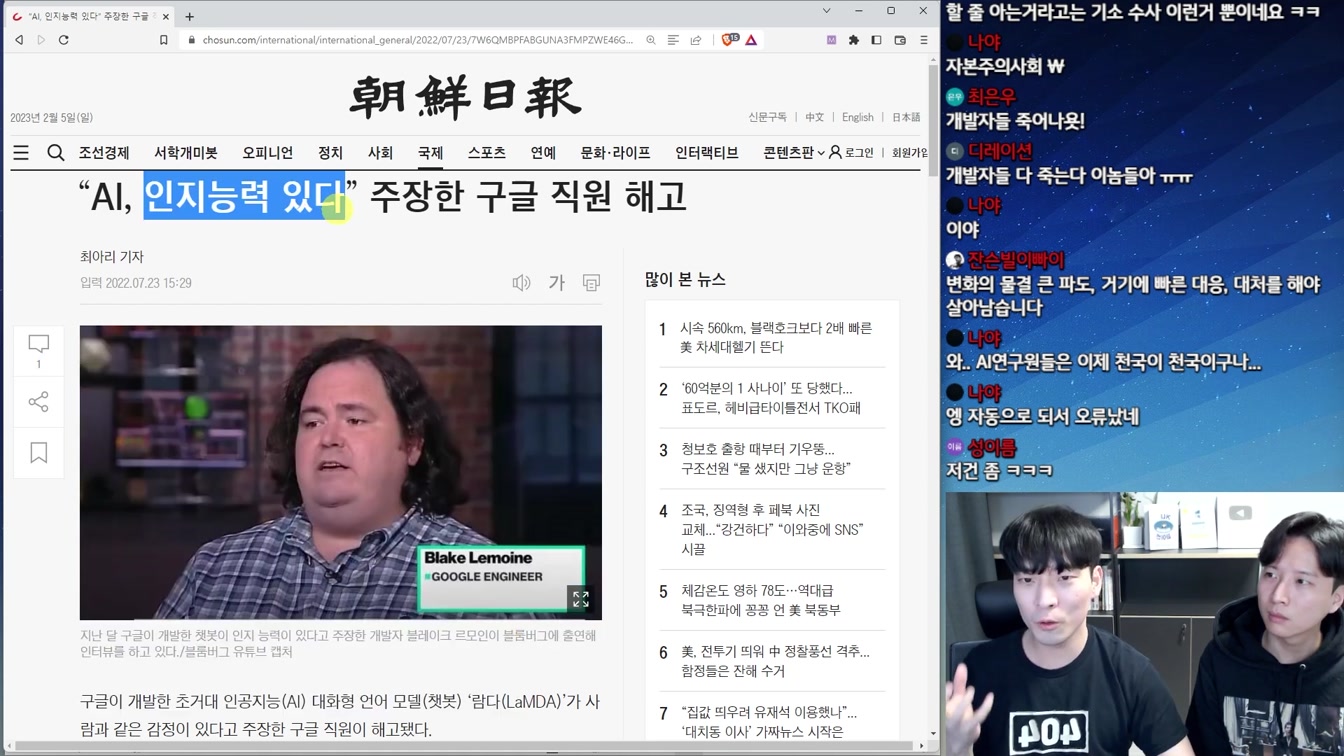This screenshot has width=1344, height=756.
Task: Open the Brave wallet icon
Action: pos(900,40)
